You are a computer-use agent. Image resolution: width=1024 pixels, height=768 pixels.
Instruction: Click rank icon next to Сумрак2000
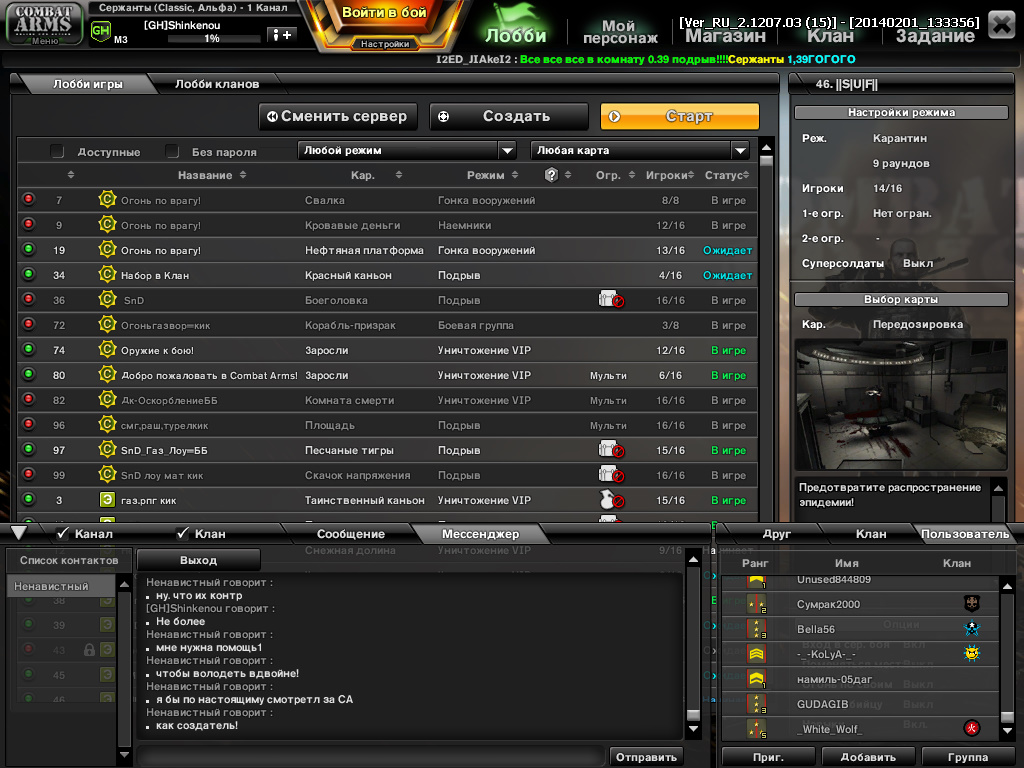tap(756, 604)
